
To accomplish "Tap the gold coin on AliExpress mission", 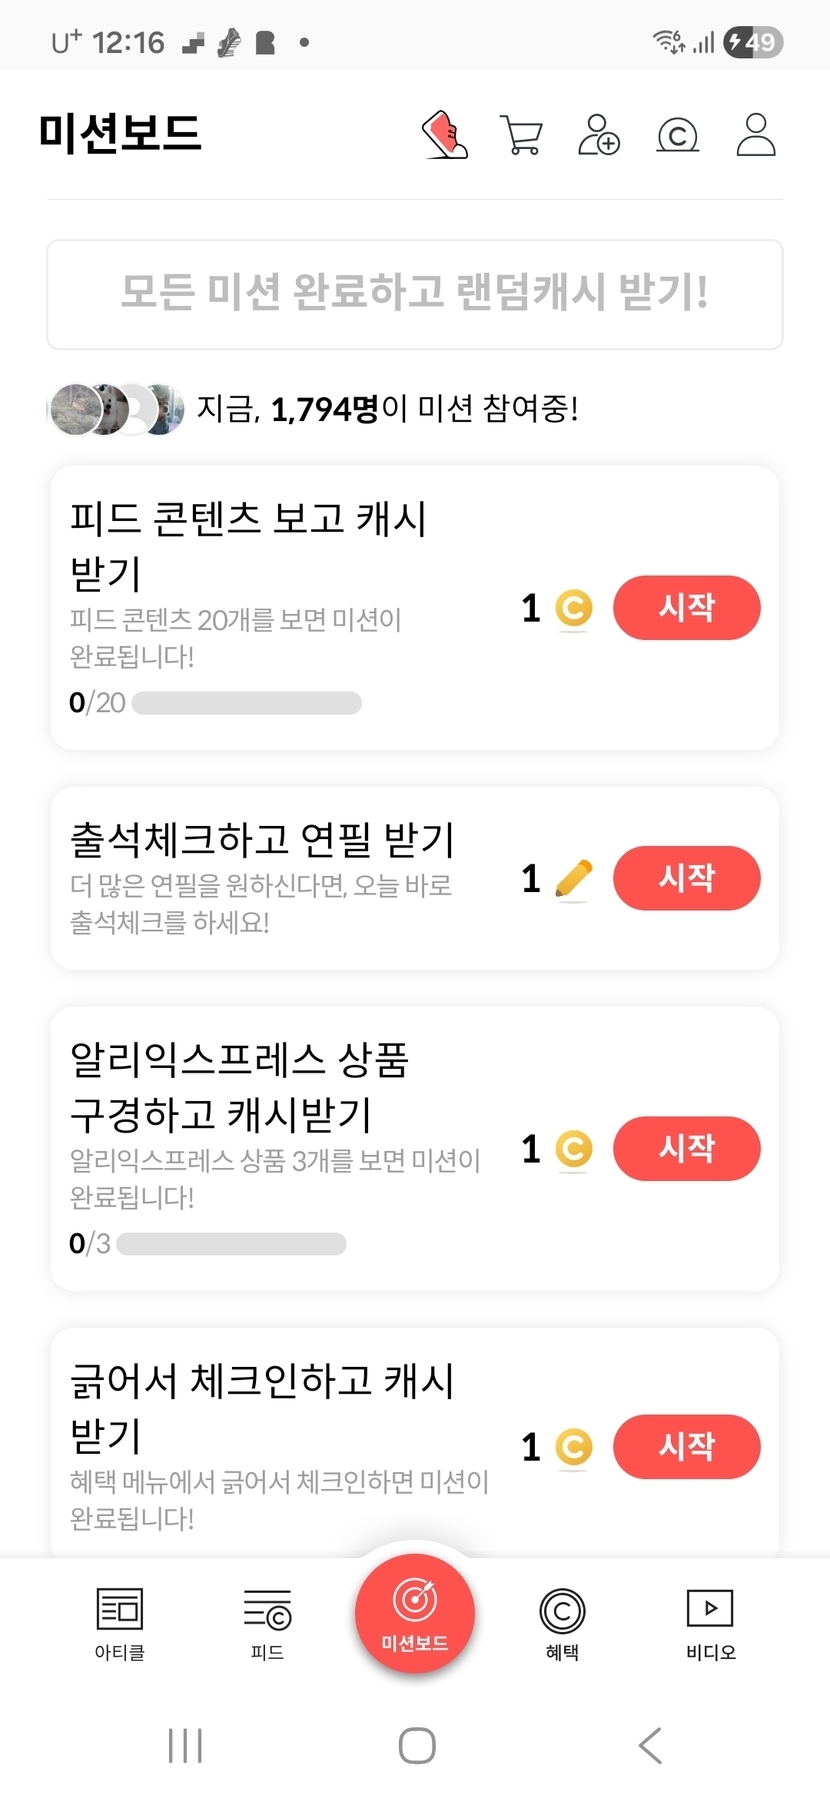I will 574,1149.
